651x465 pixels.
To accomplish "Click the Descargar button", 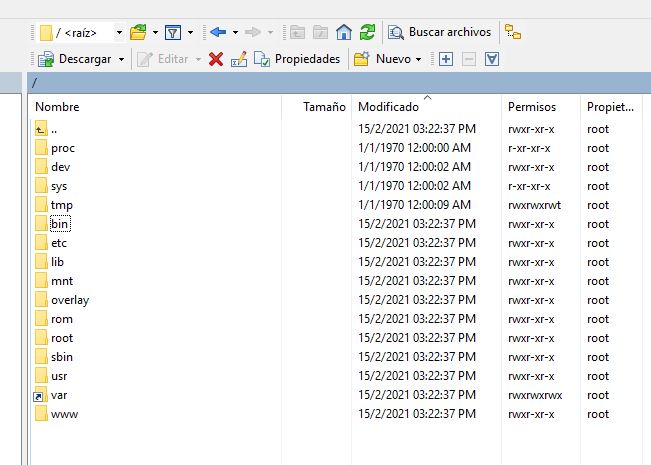I will point(75,59).
